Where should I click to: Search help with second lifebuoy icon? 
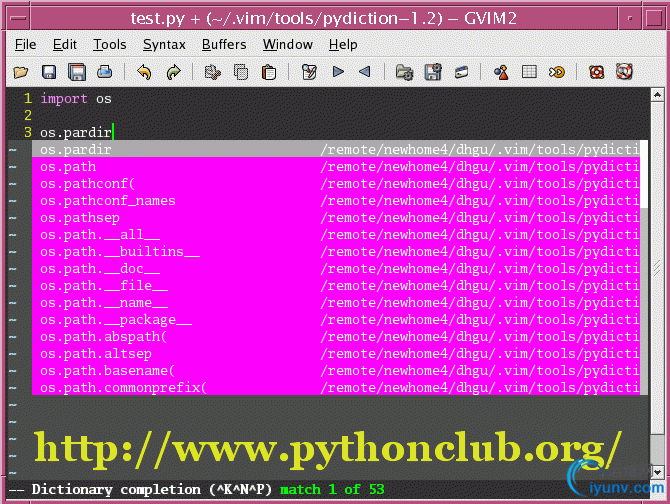pyautogui.click(x=624, y=72)
